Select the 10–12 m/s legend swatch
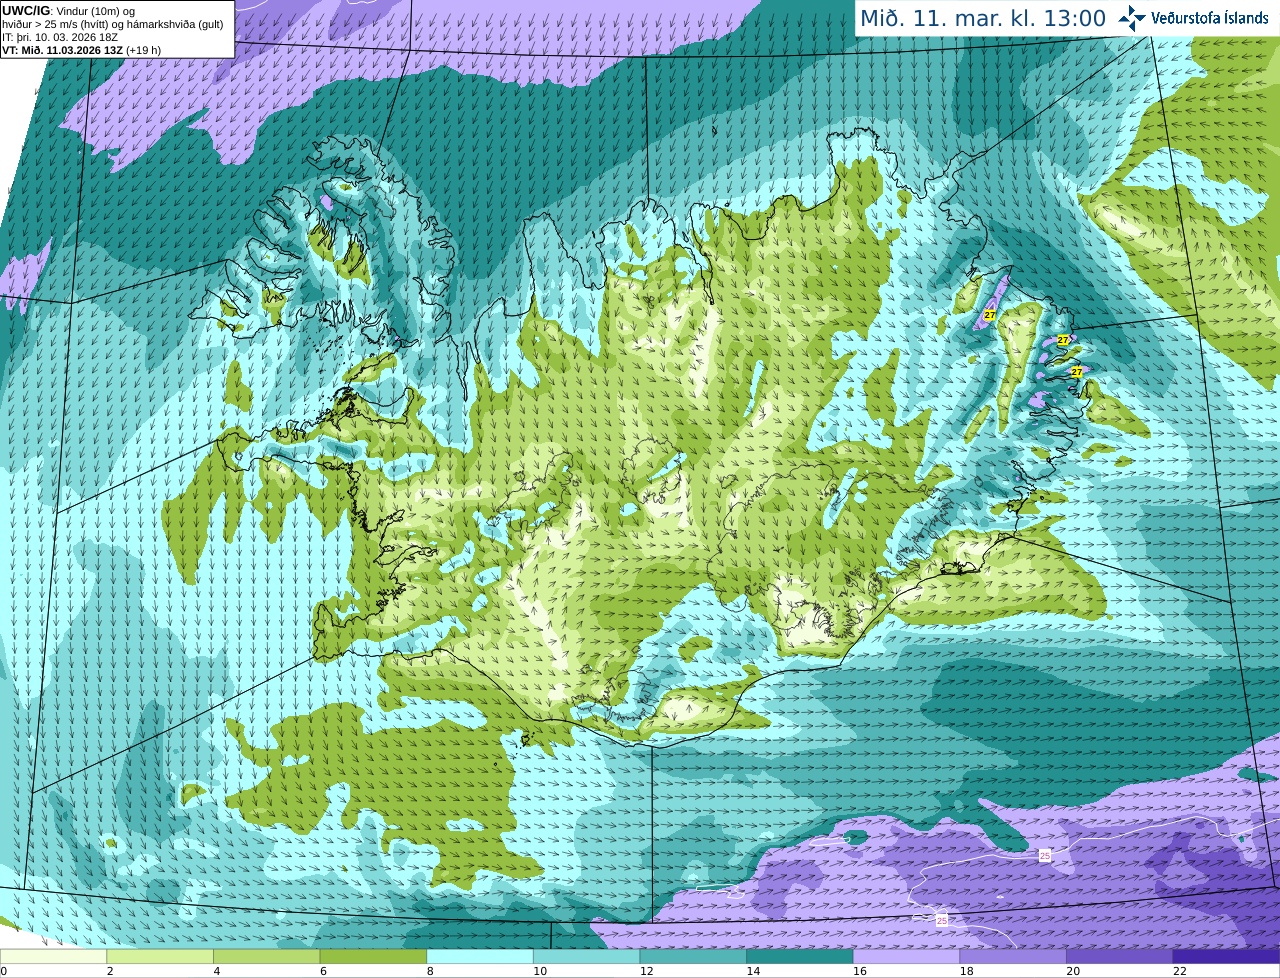The width and height of the screenshot is (1280, 978). point(587,956)
